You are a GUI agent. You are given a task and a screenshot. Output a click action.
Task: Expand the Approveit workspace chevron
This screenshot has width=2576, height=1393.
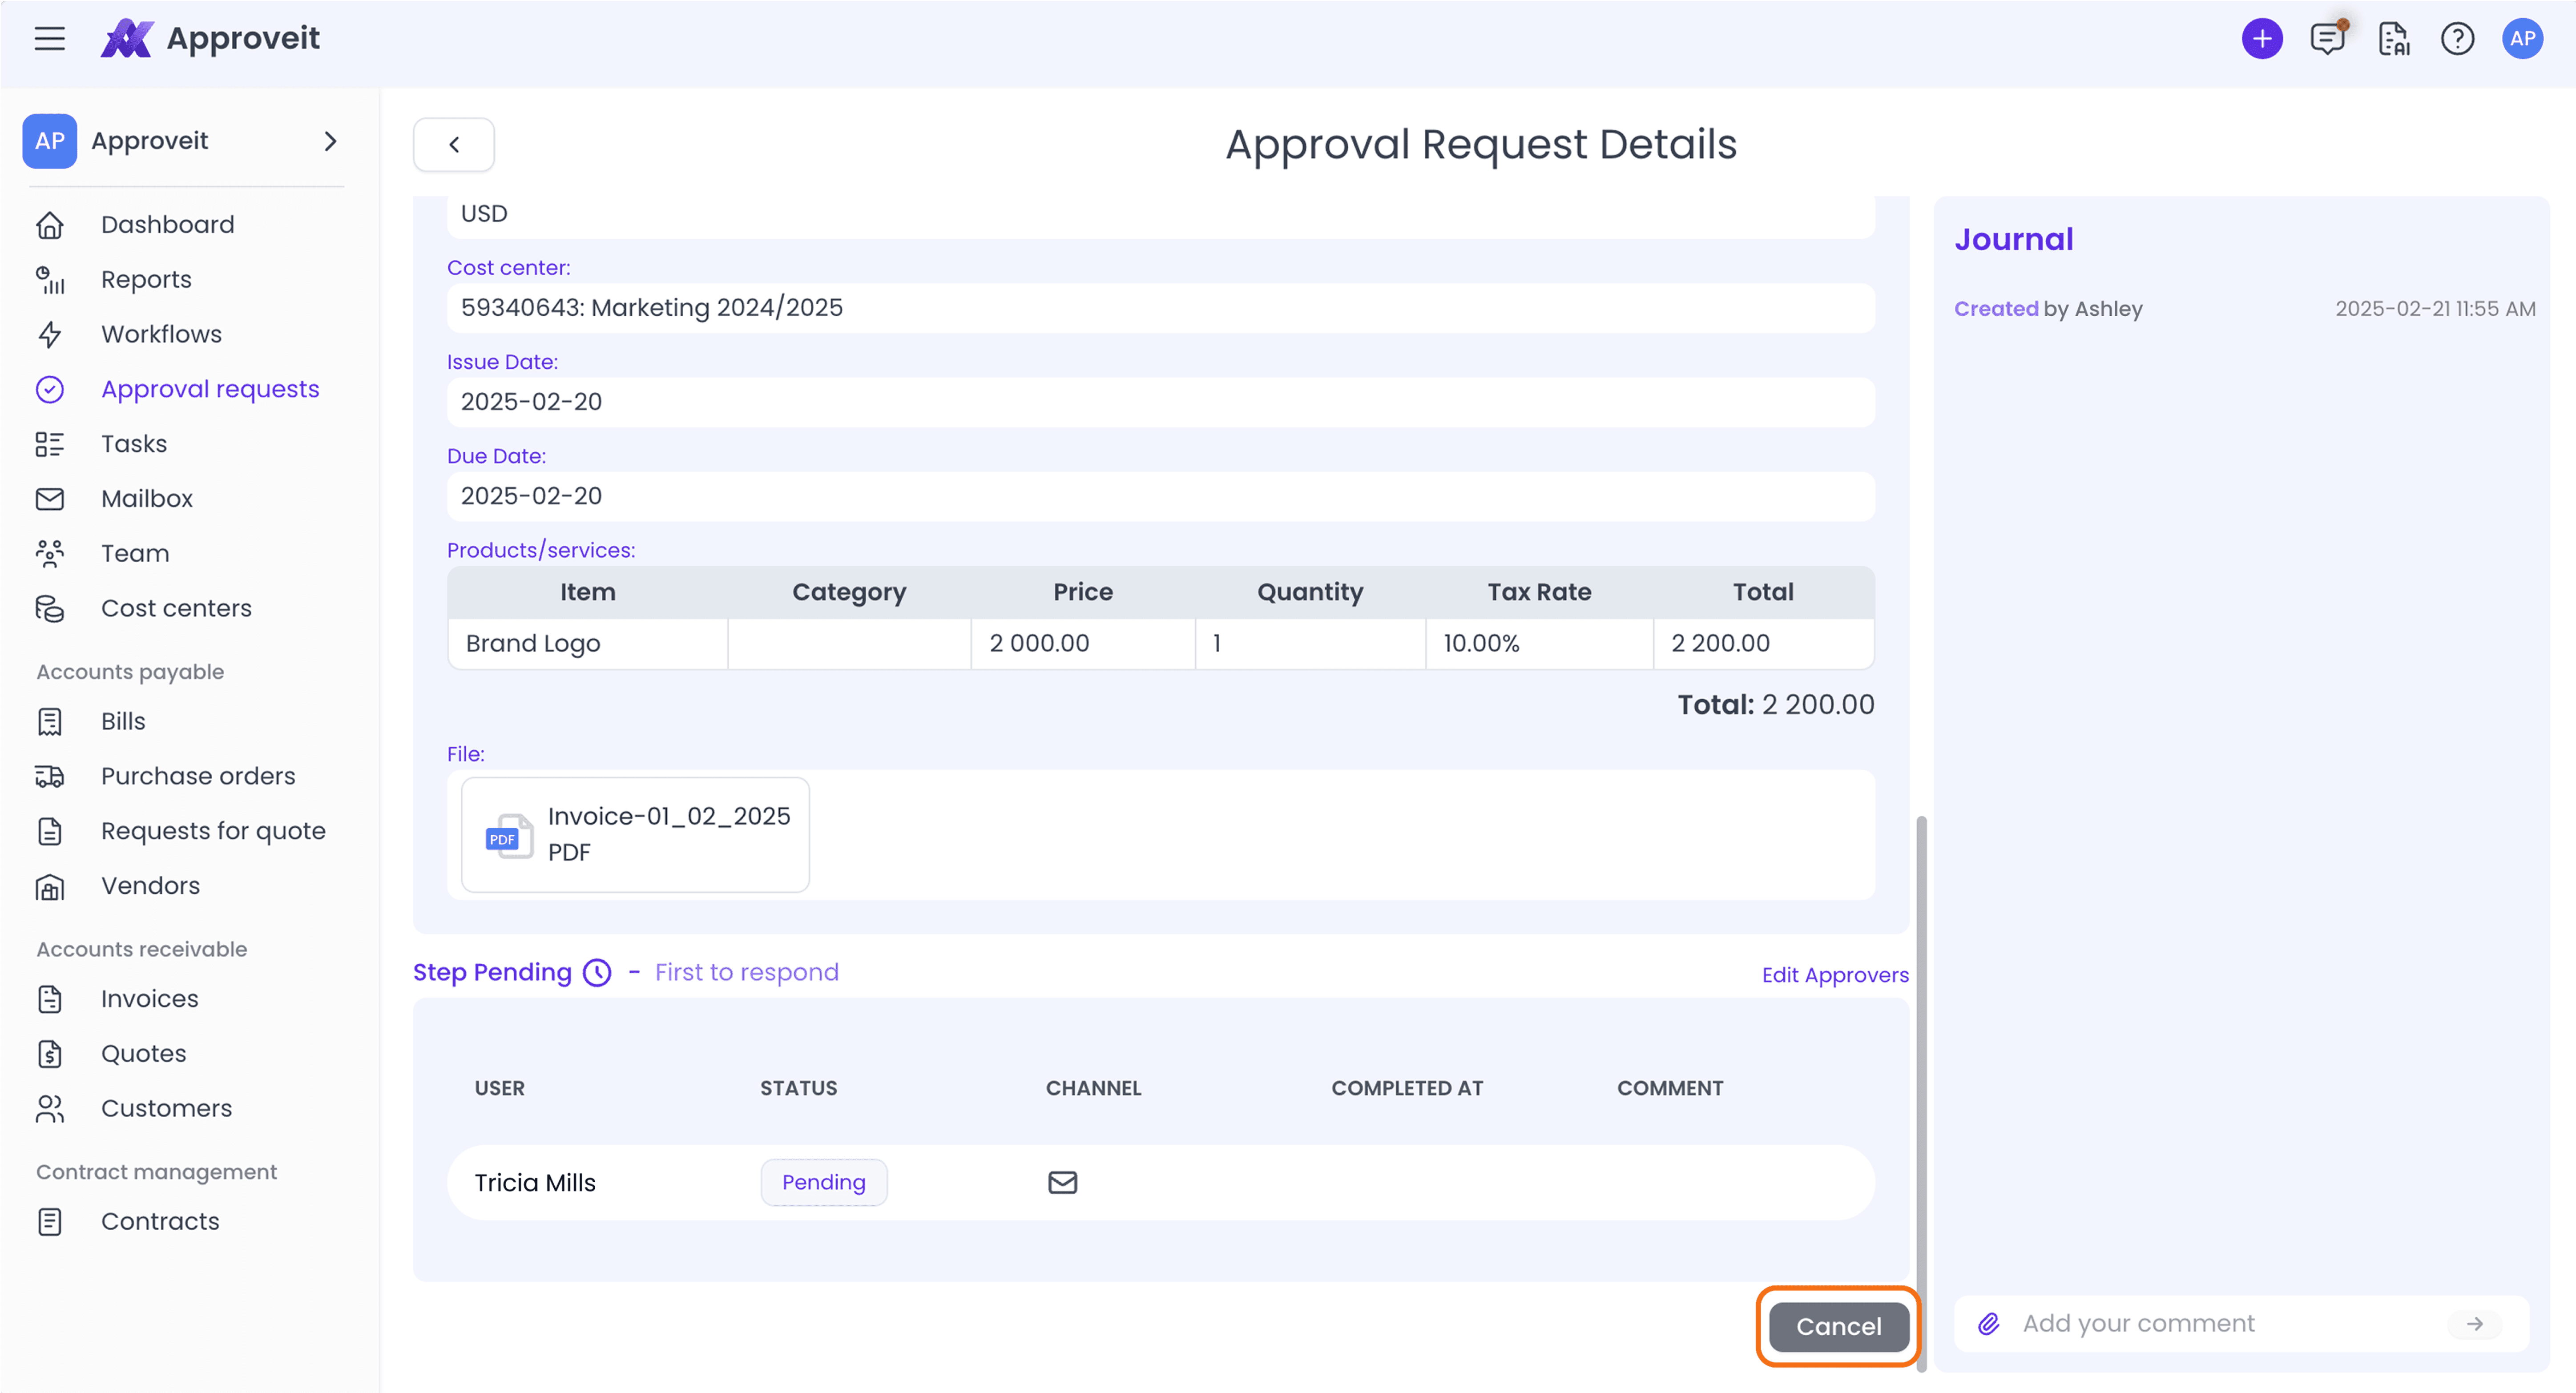331,141
